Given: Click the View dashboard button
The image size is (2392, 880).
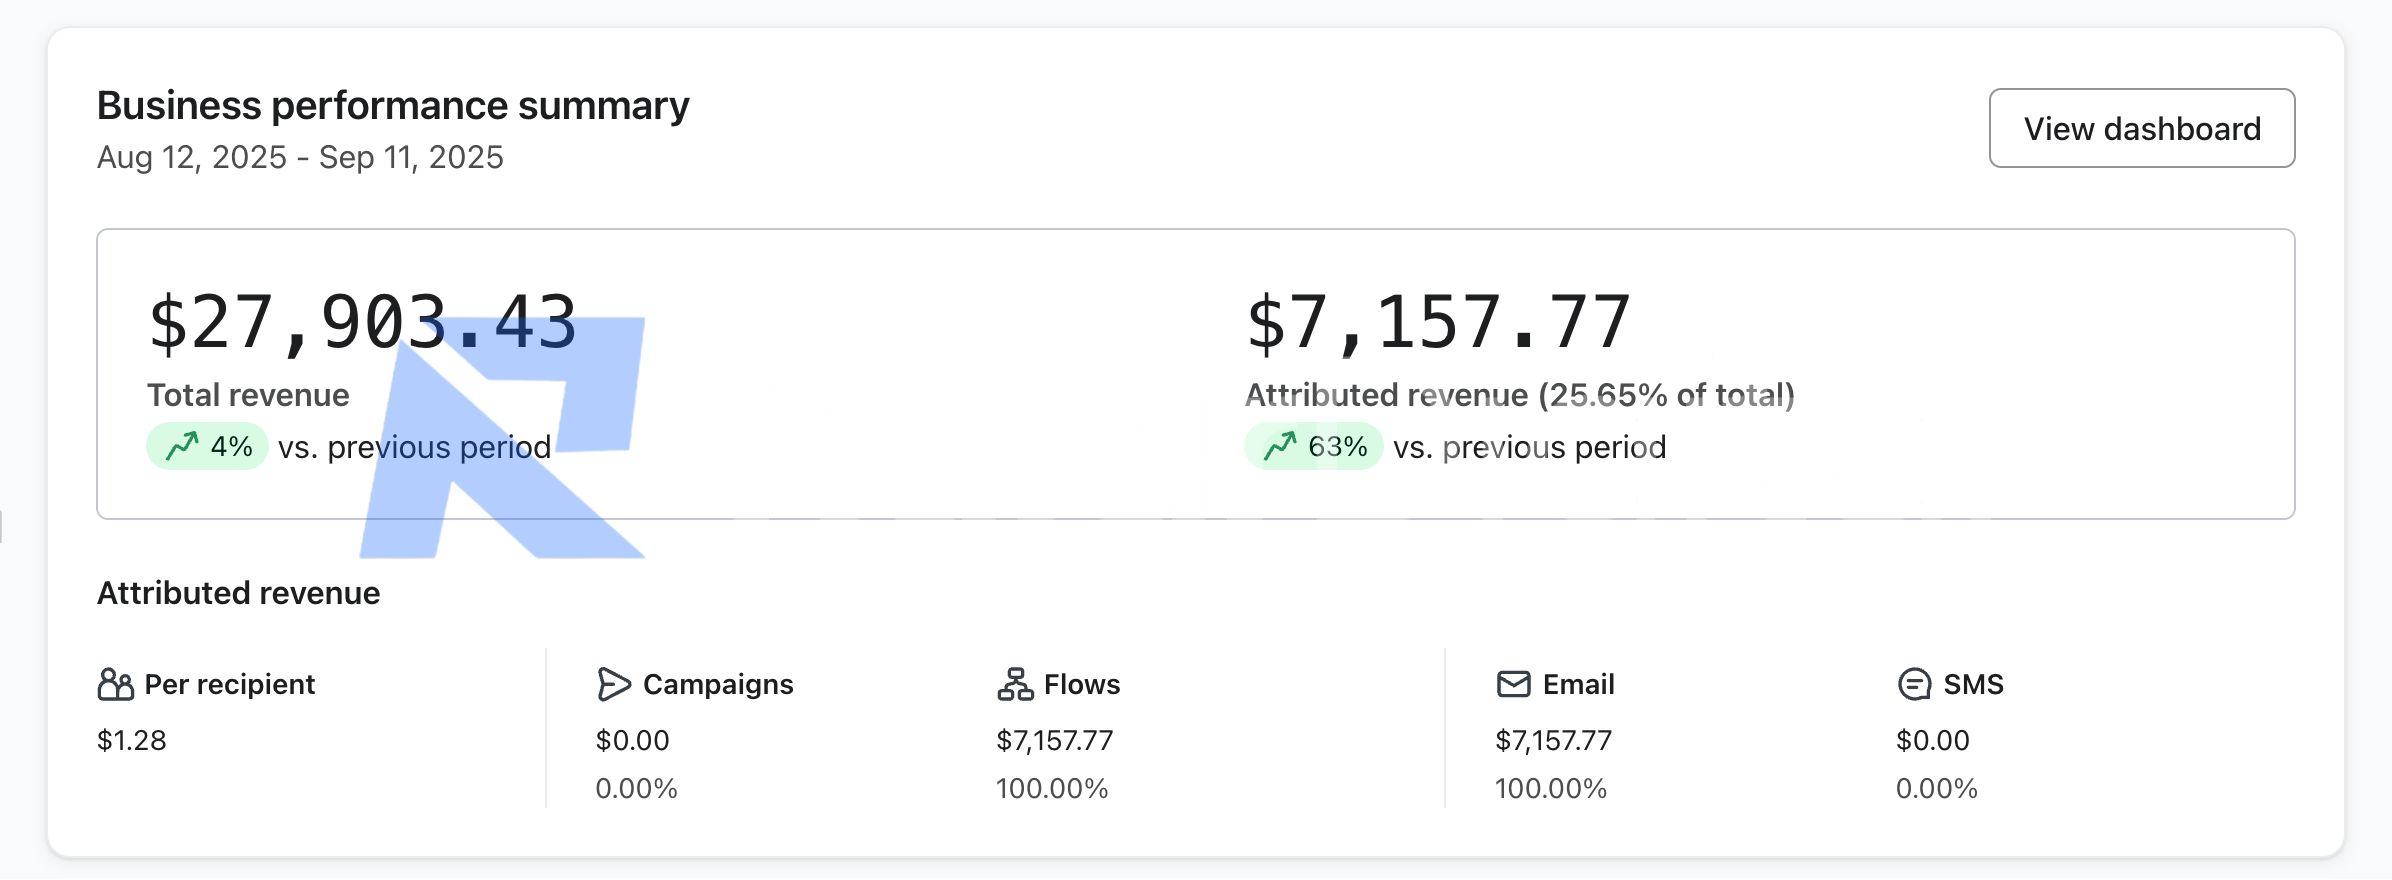Looking at the screenshot, I should 2141,128.
